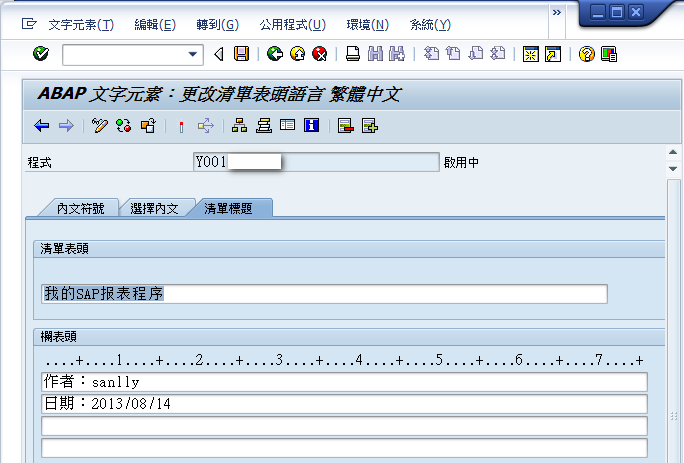Click the green checkmark Enter icon
This screenshot has width=684, height=463.
pyautogui.click(x=41, y=54)
